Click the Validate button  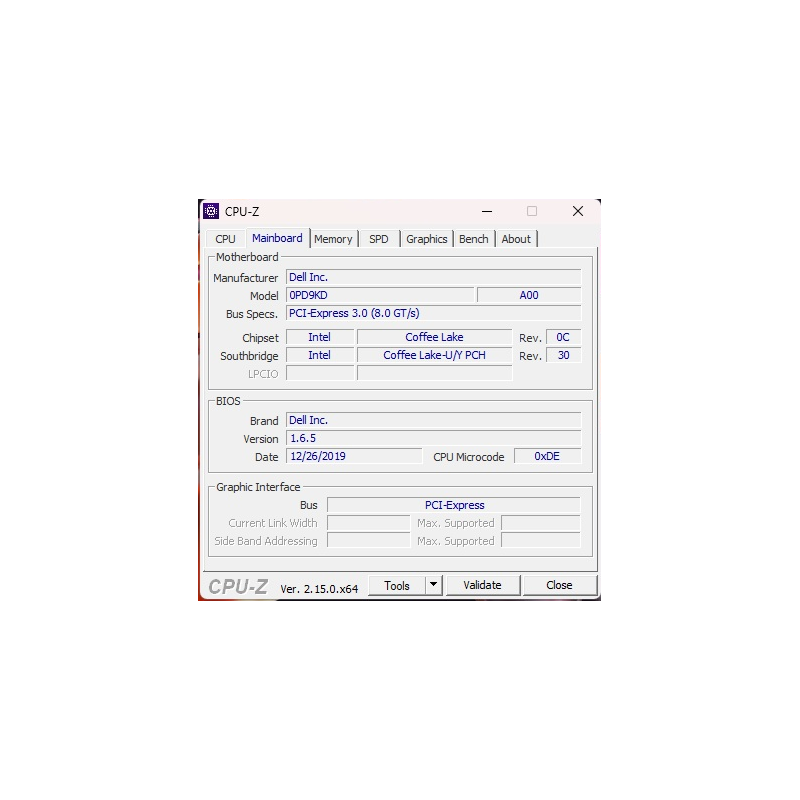click(x=482, y=585)
